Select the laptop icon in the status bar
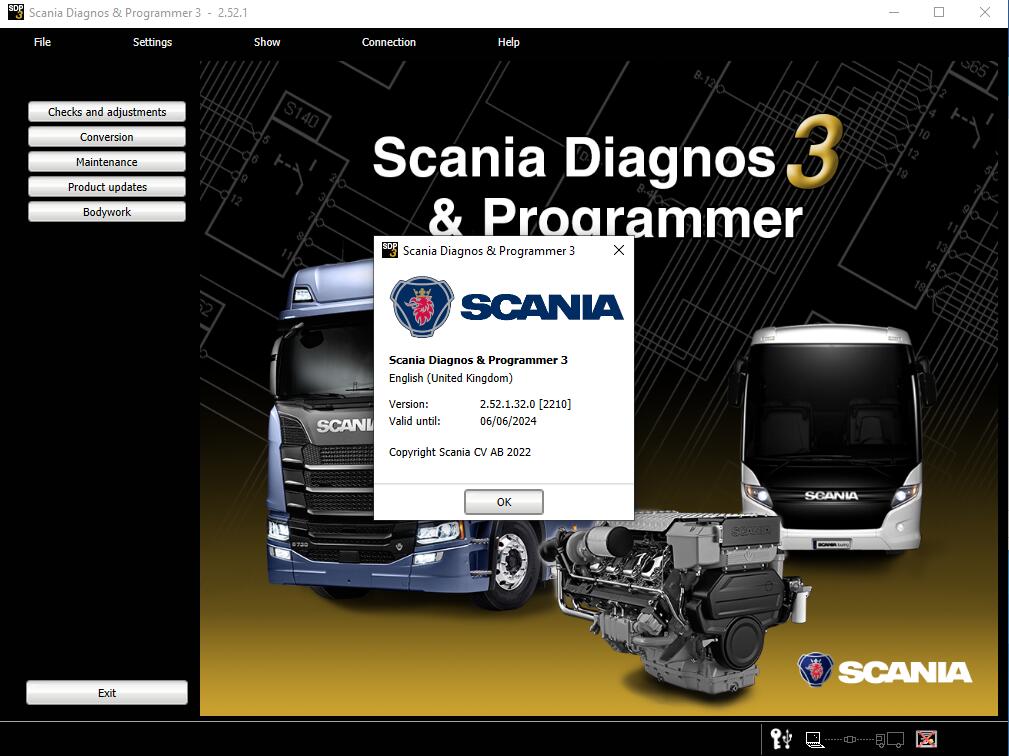1009x756 pixels. point(813,740)
